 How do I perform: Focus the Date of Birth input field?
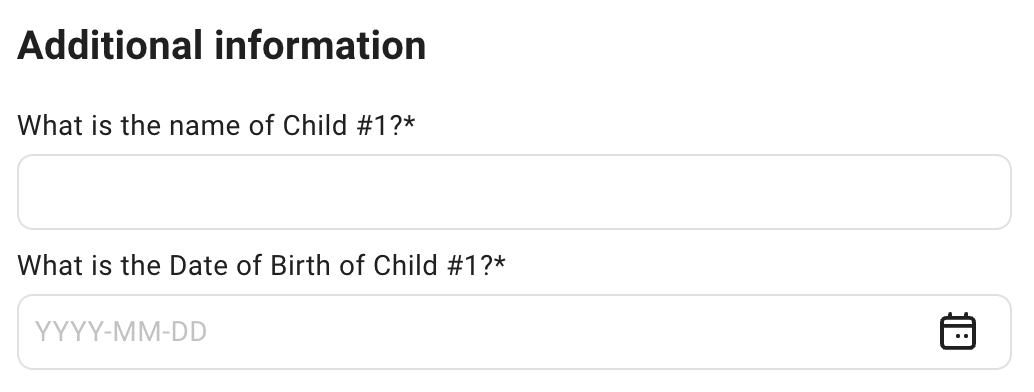tap(514, 332)
